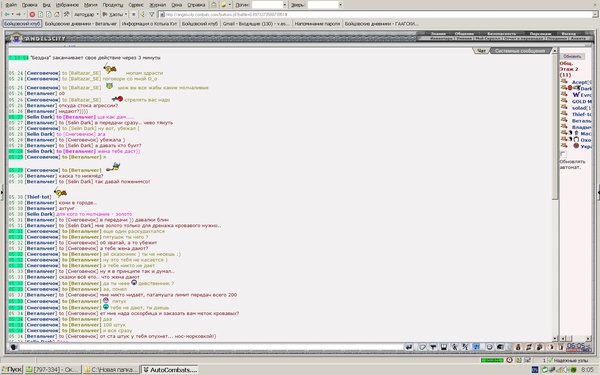Open the address bar URL dropdown arrow

[x=595, y=15]
